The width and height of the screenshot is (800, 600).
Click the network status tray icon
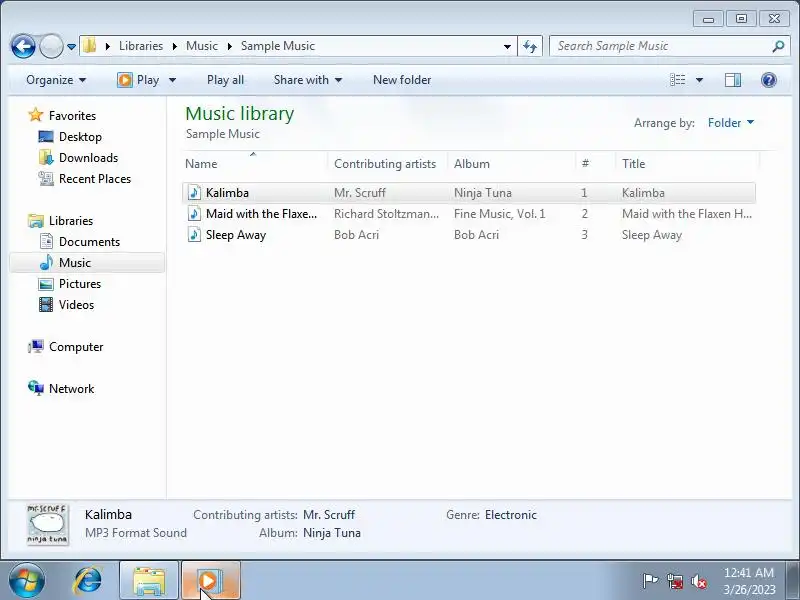pos(674,581)
